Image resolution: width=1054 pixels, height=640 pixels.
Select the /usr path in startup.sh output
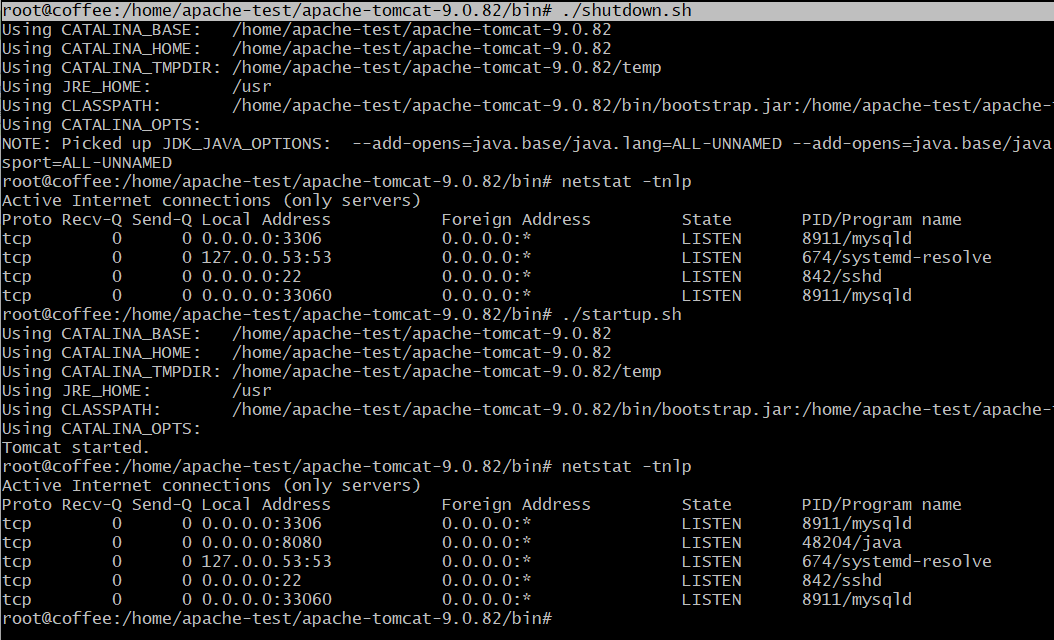coord(251,391)
